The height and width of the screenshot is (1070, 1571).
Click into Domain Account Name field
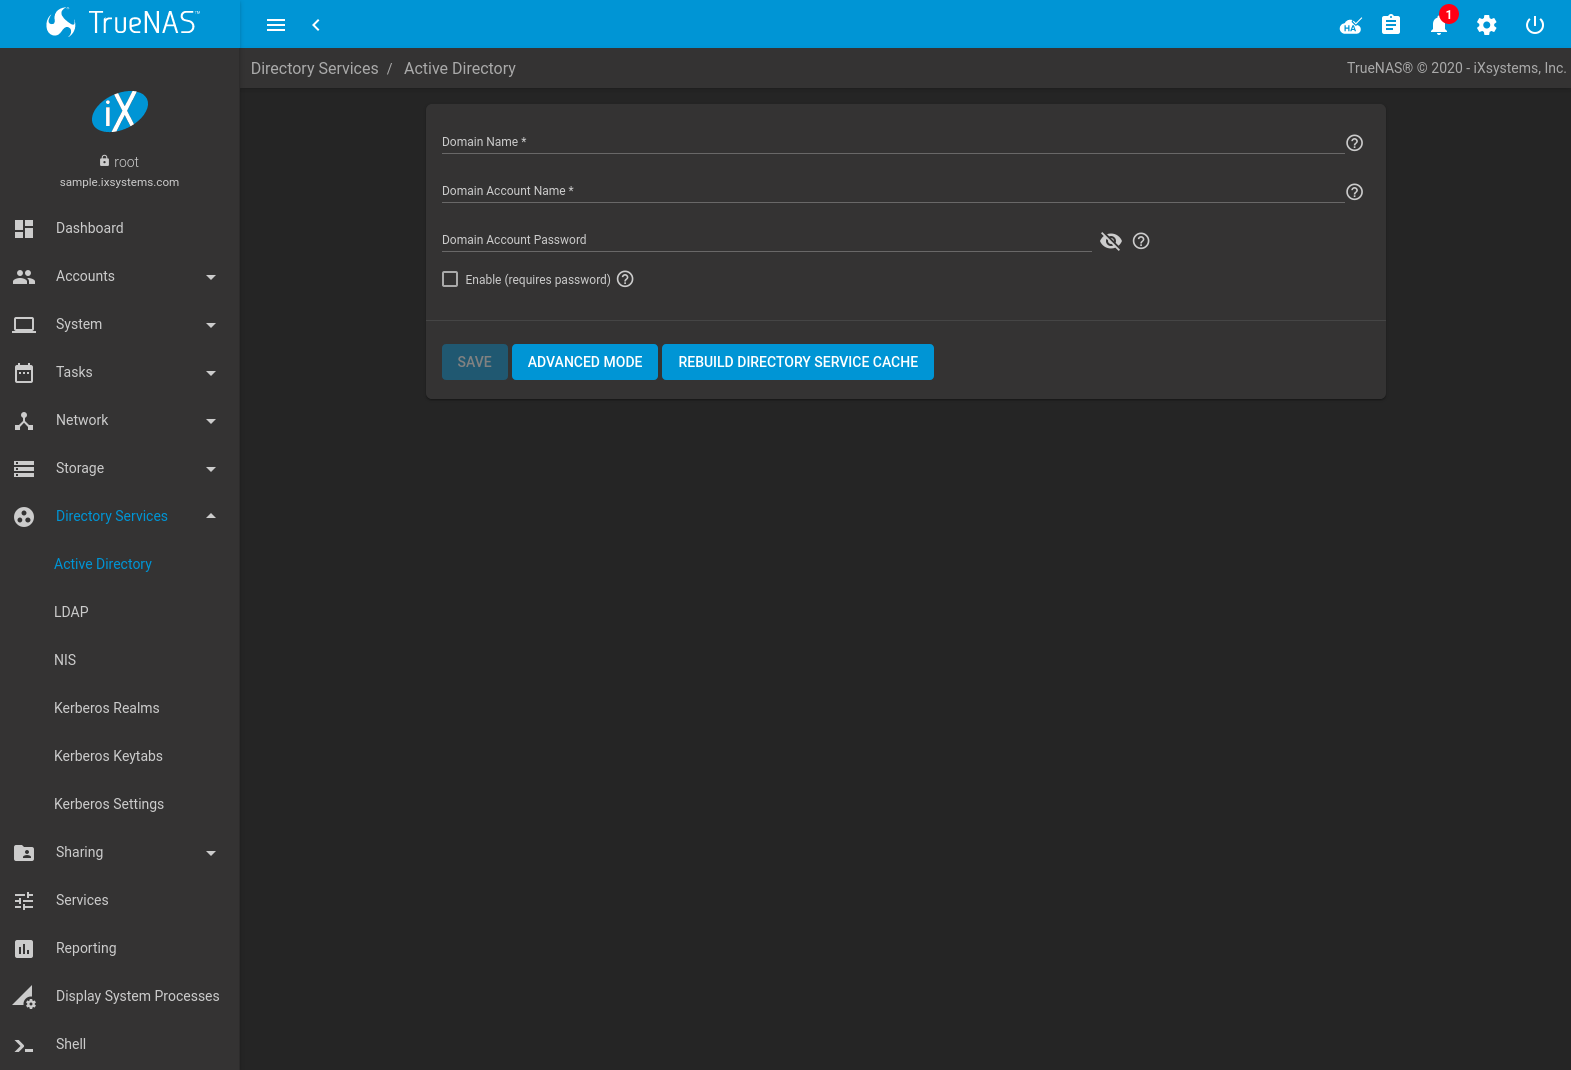[x=893, y=191]
